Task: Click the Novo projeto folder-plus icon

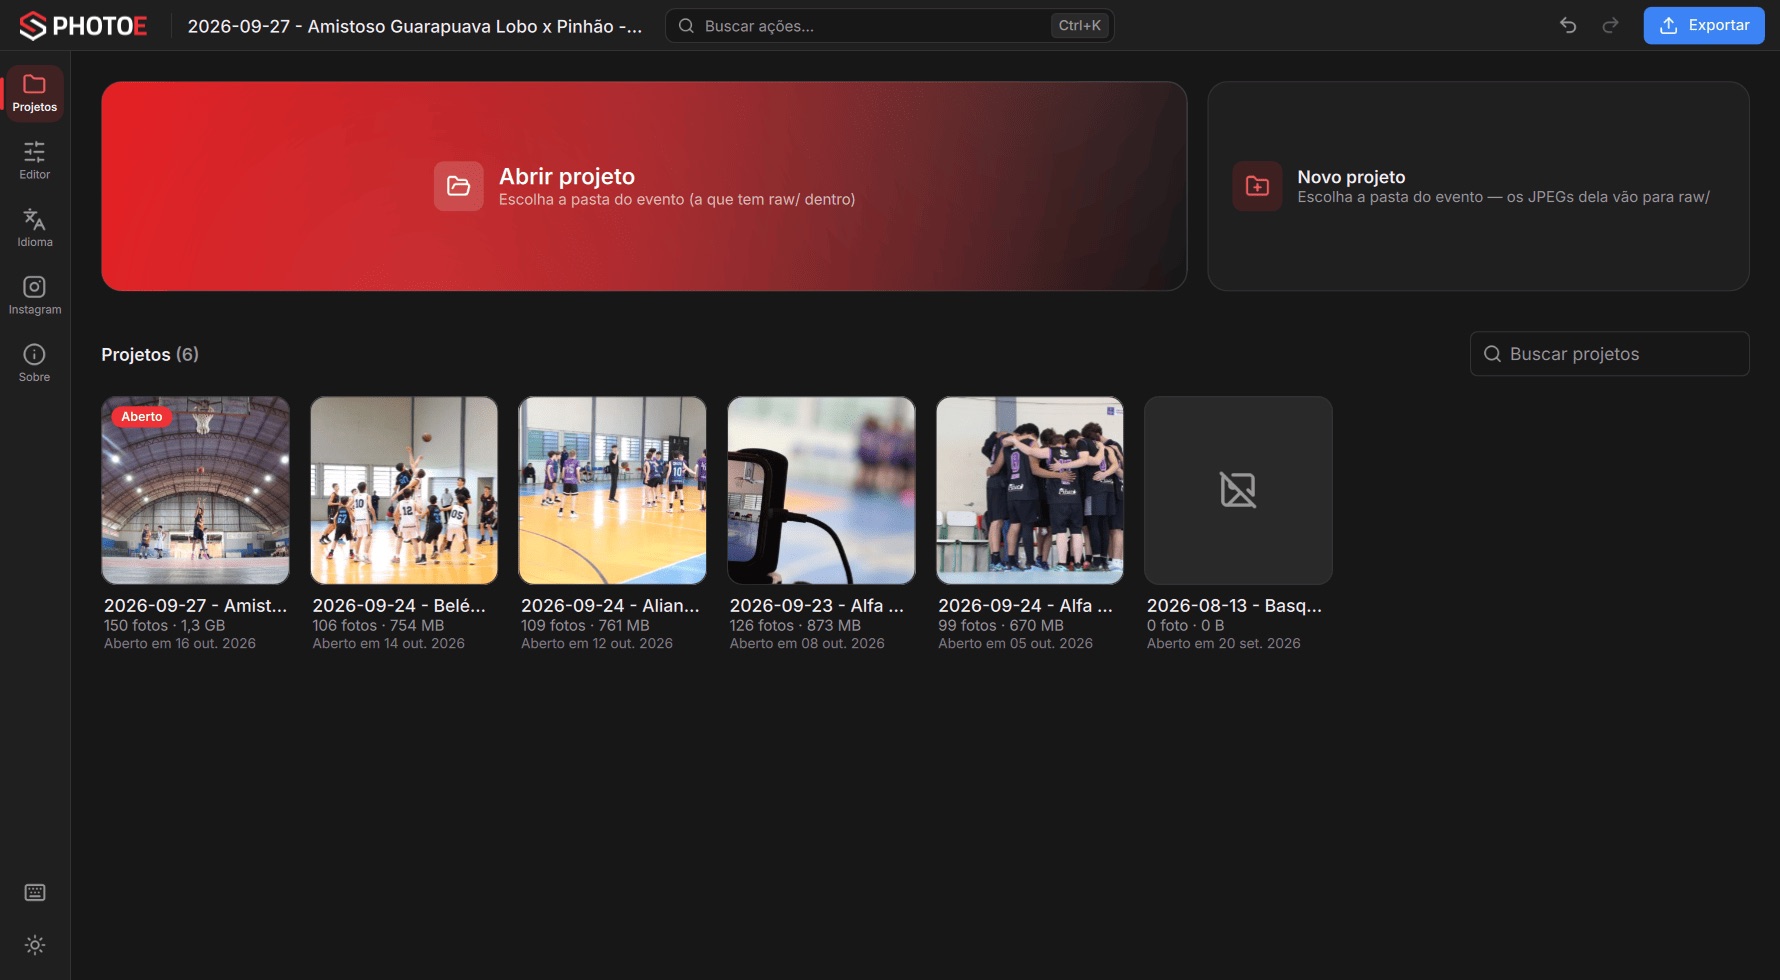Action: pos(1257,186)
